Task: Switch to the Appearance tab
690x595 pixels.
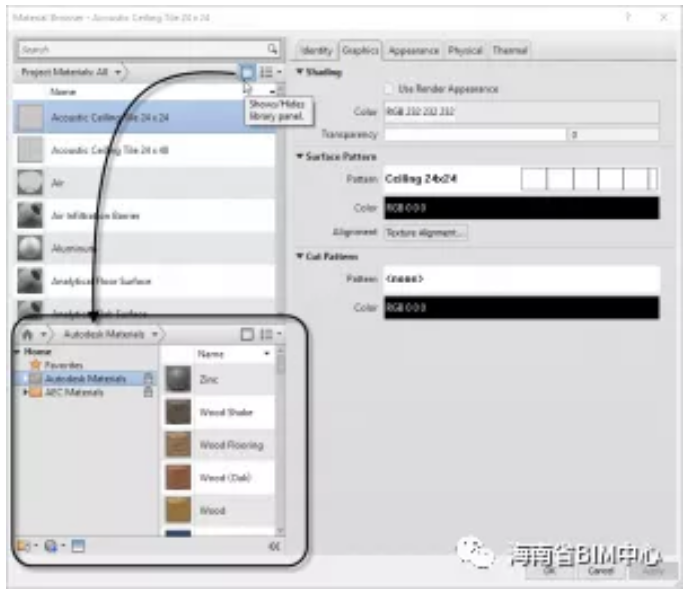Action: [x=414, y=51]
